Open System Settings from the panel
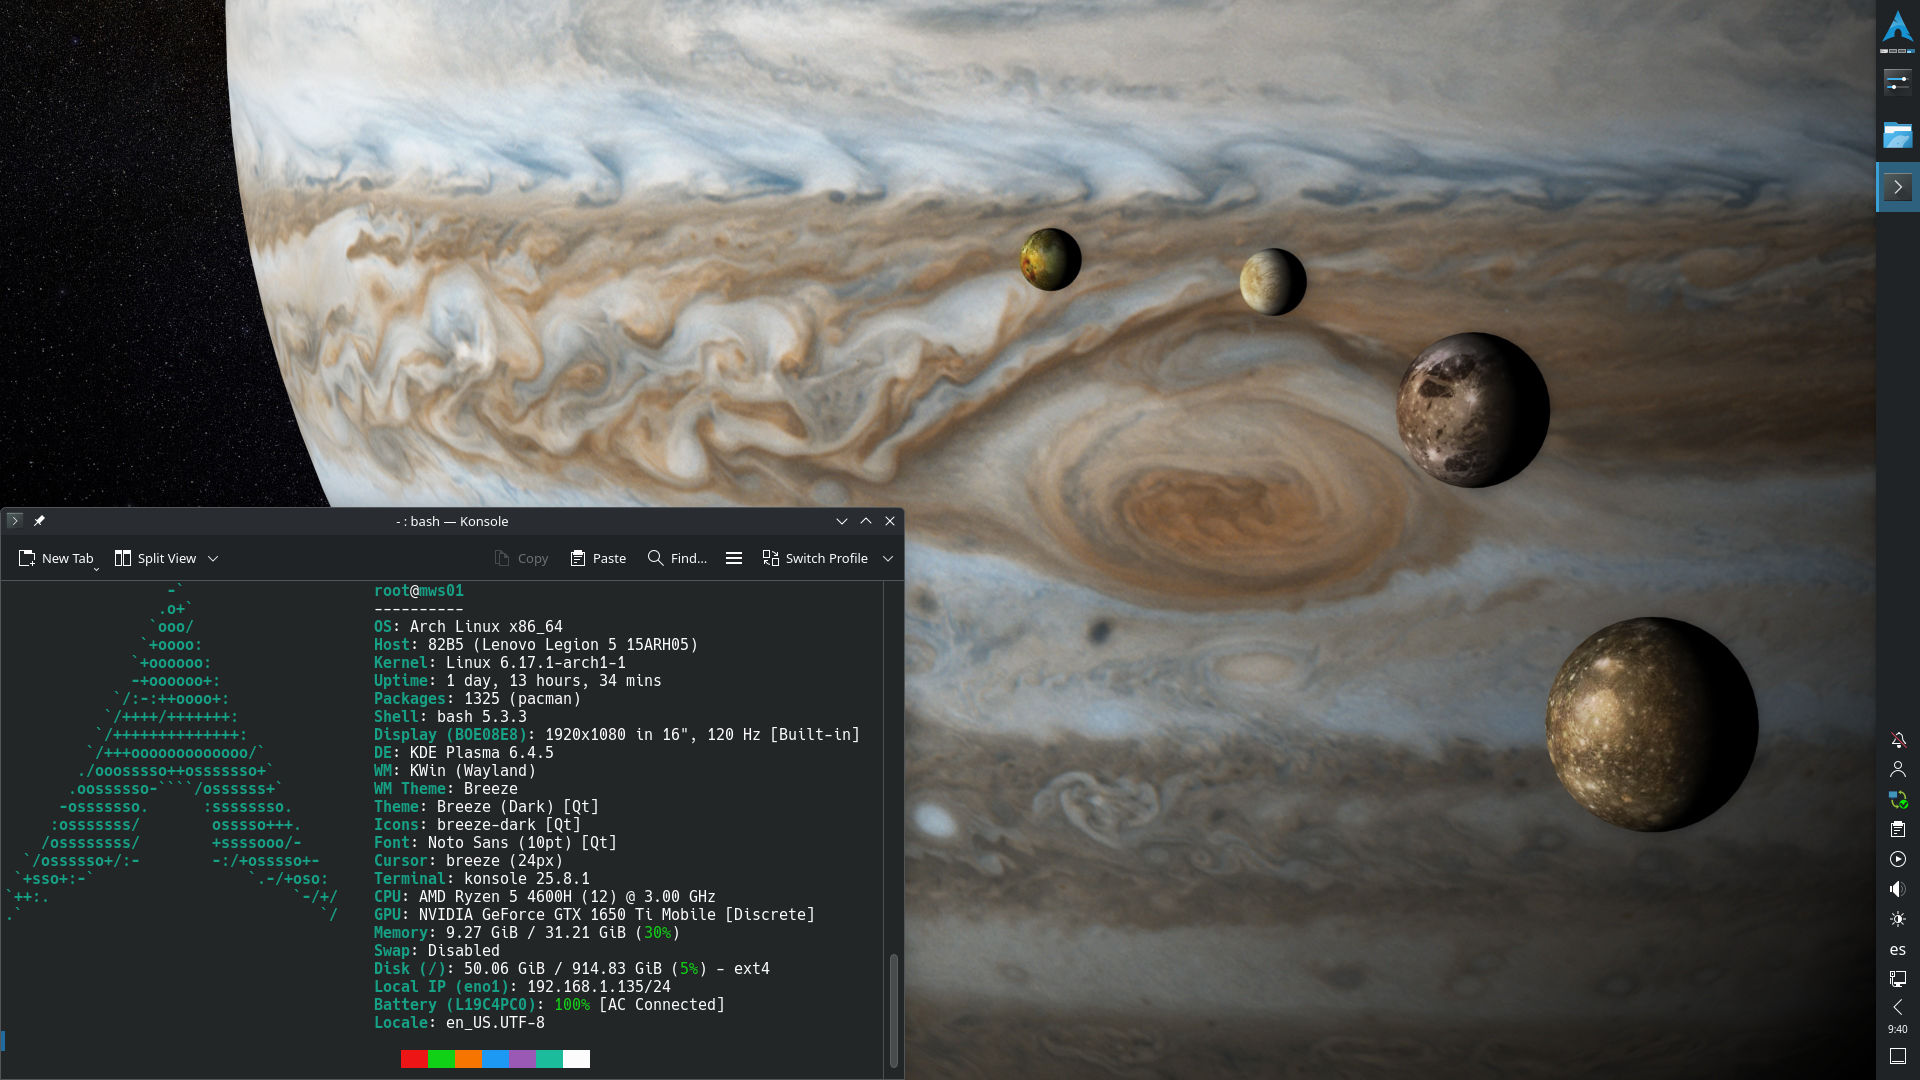 1897,82
